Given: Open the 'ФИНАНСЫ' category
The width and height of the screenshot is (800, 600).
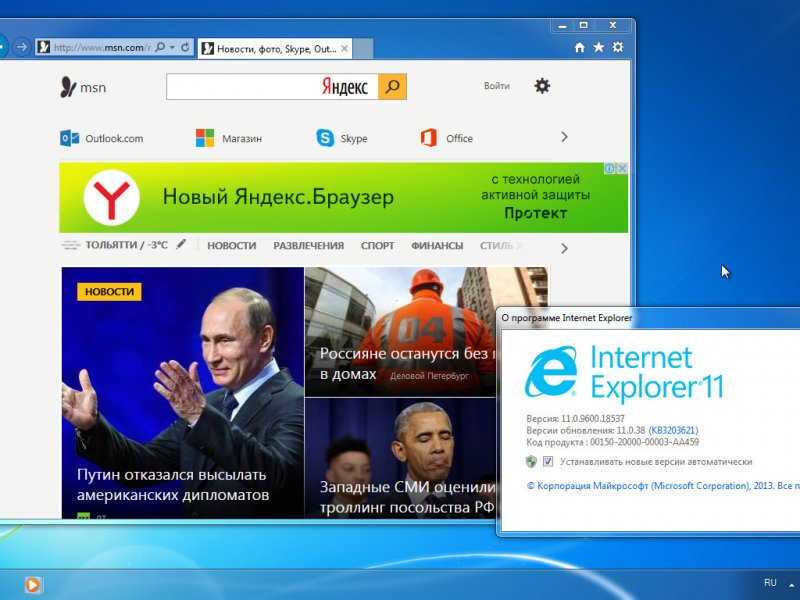Looking at the screenshot, I should click(437, 245).
